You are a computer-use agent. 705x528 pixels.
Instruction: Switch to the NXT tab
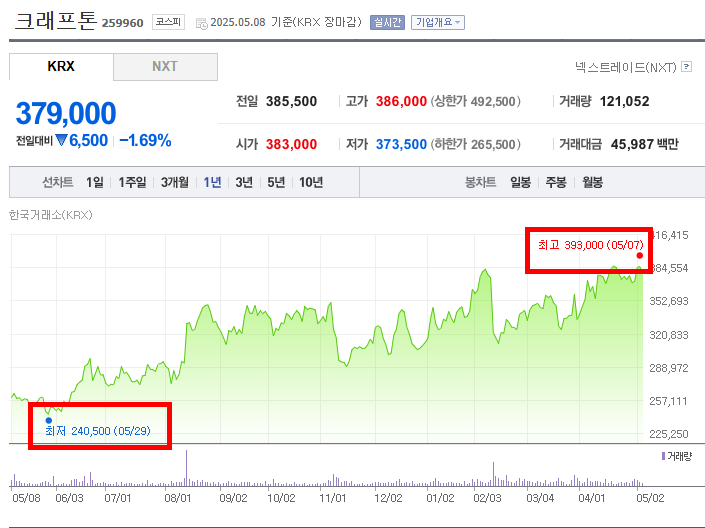(x=165, y=67)
